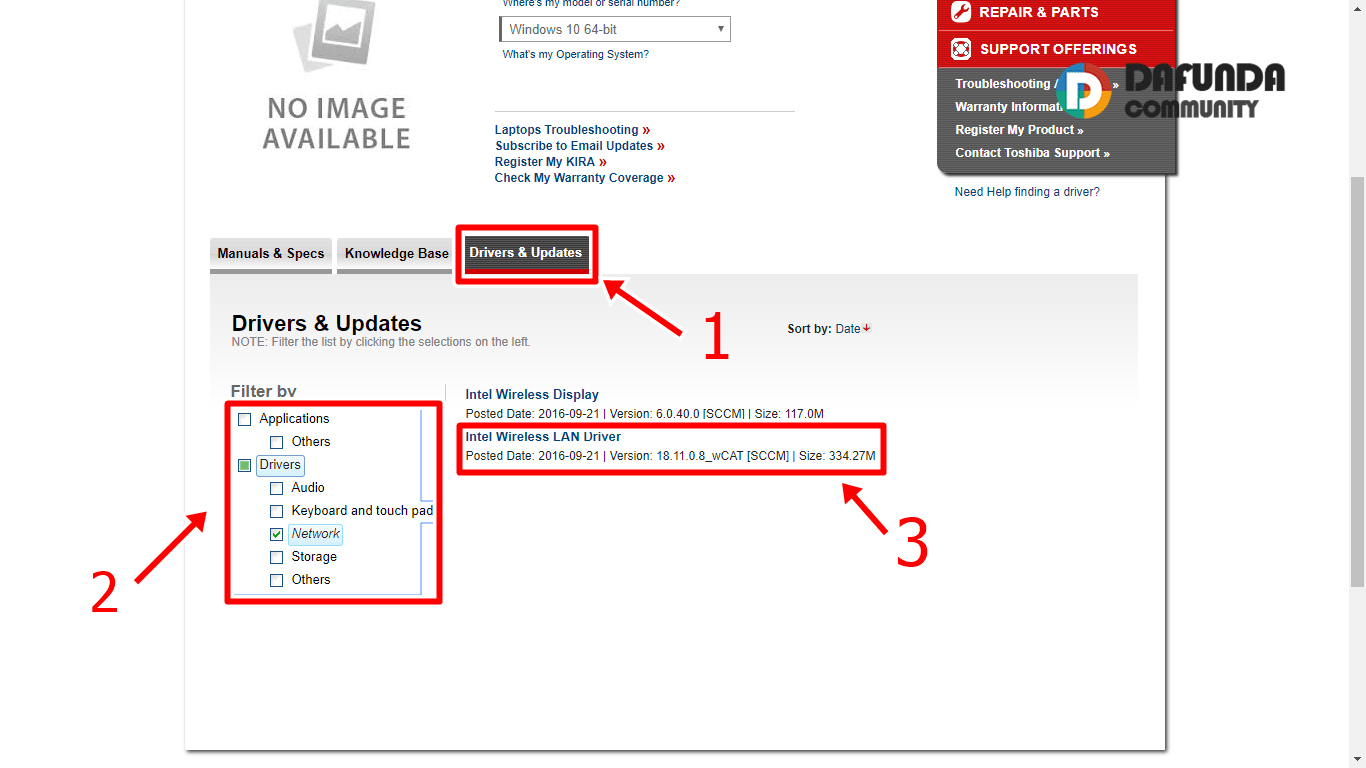Screen dimensions: 1366x768
Task: Change sort order via Date link
Action: click(x=847, y=329)
